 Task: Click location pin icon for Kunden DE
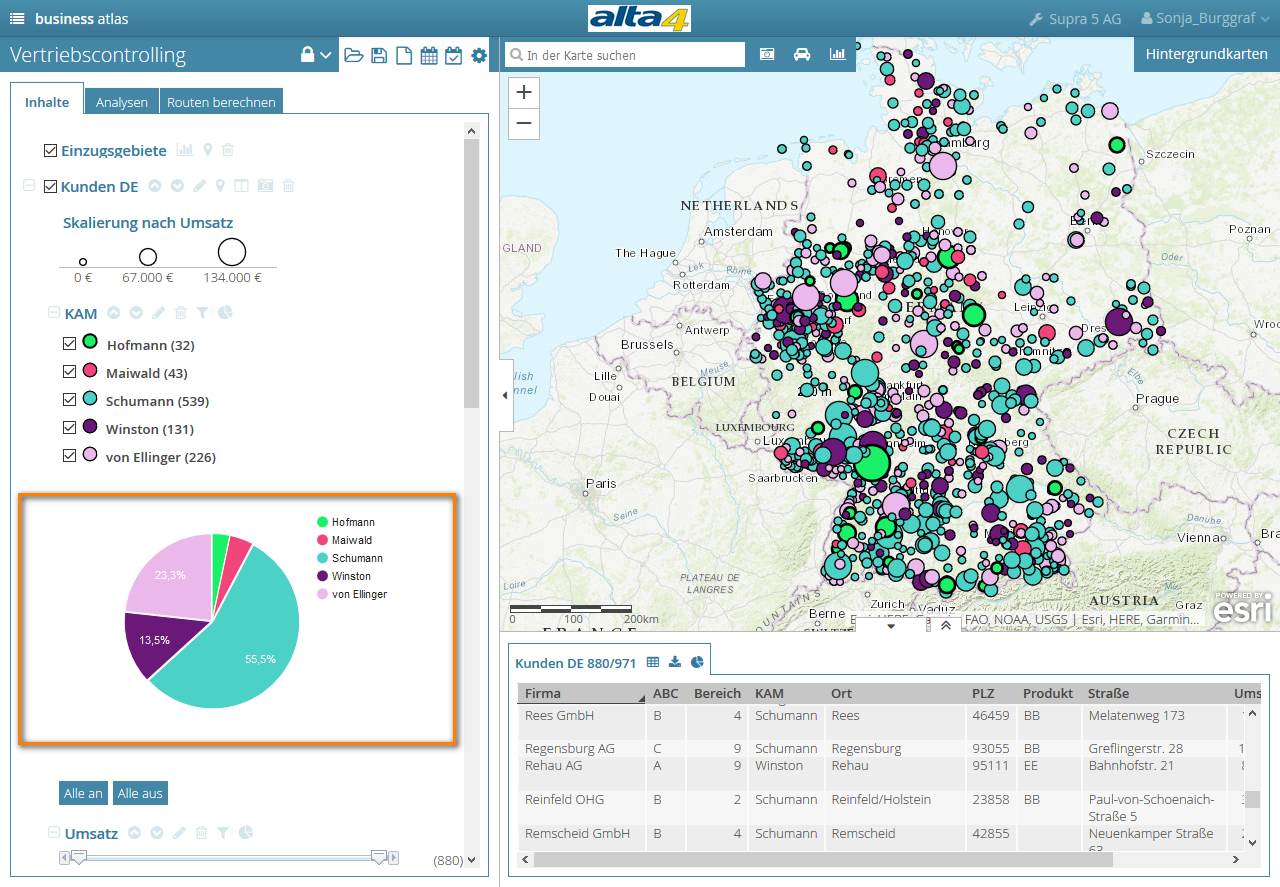220,186
